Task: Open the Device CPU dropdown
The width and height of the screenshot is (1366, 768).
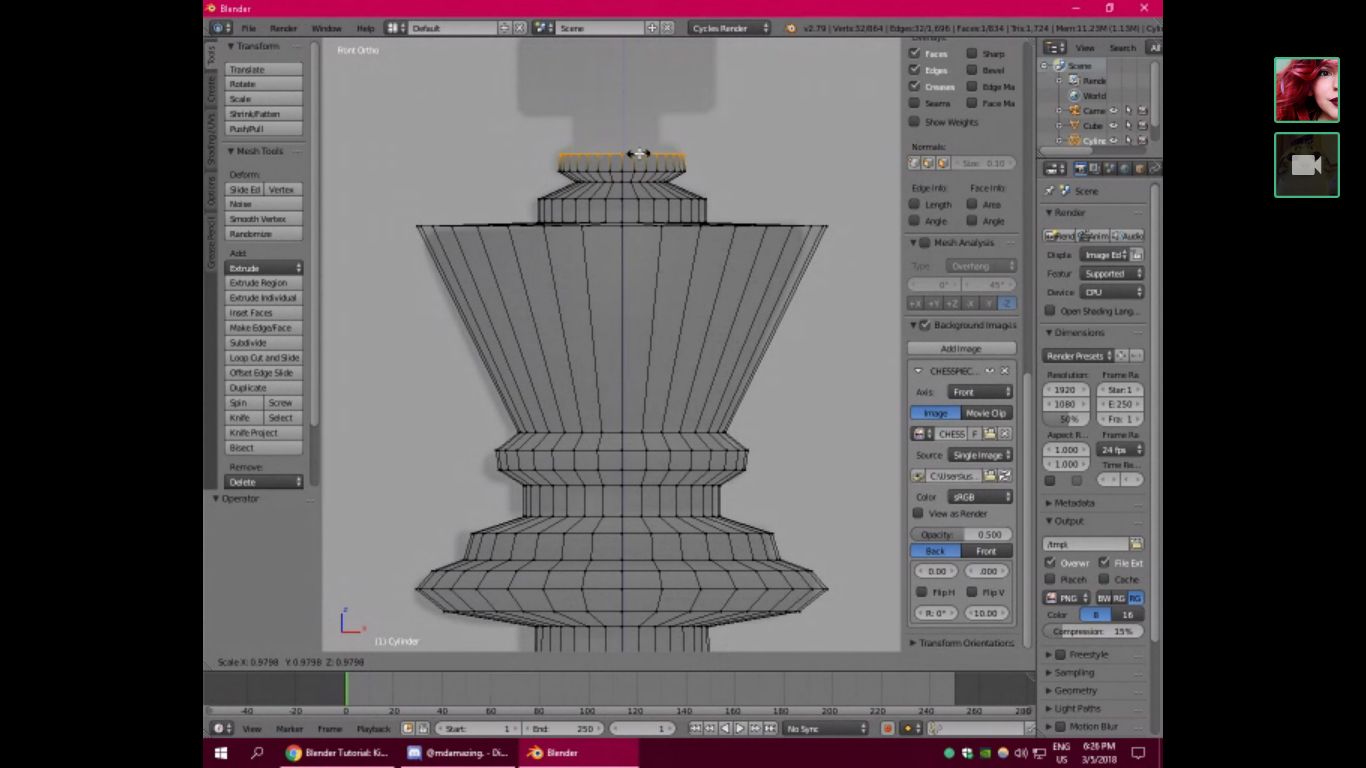Action: (x=1112, y=292)
